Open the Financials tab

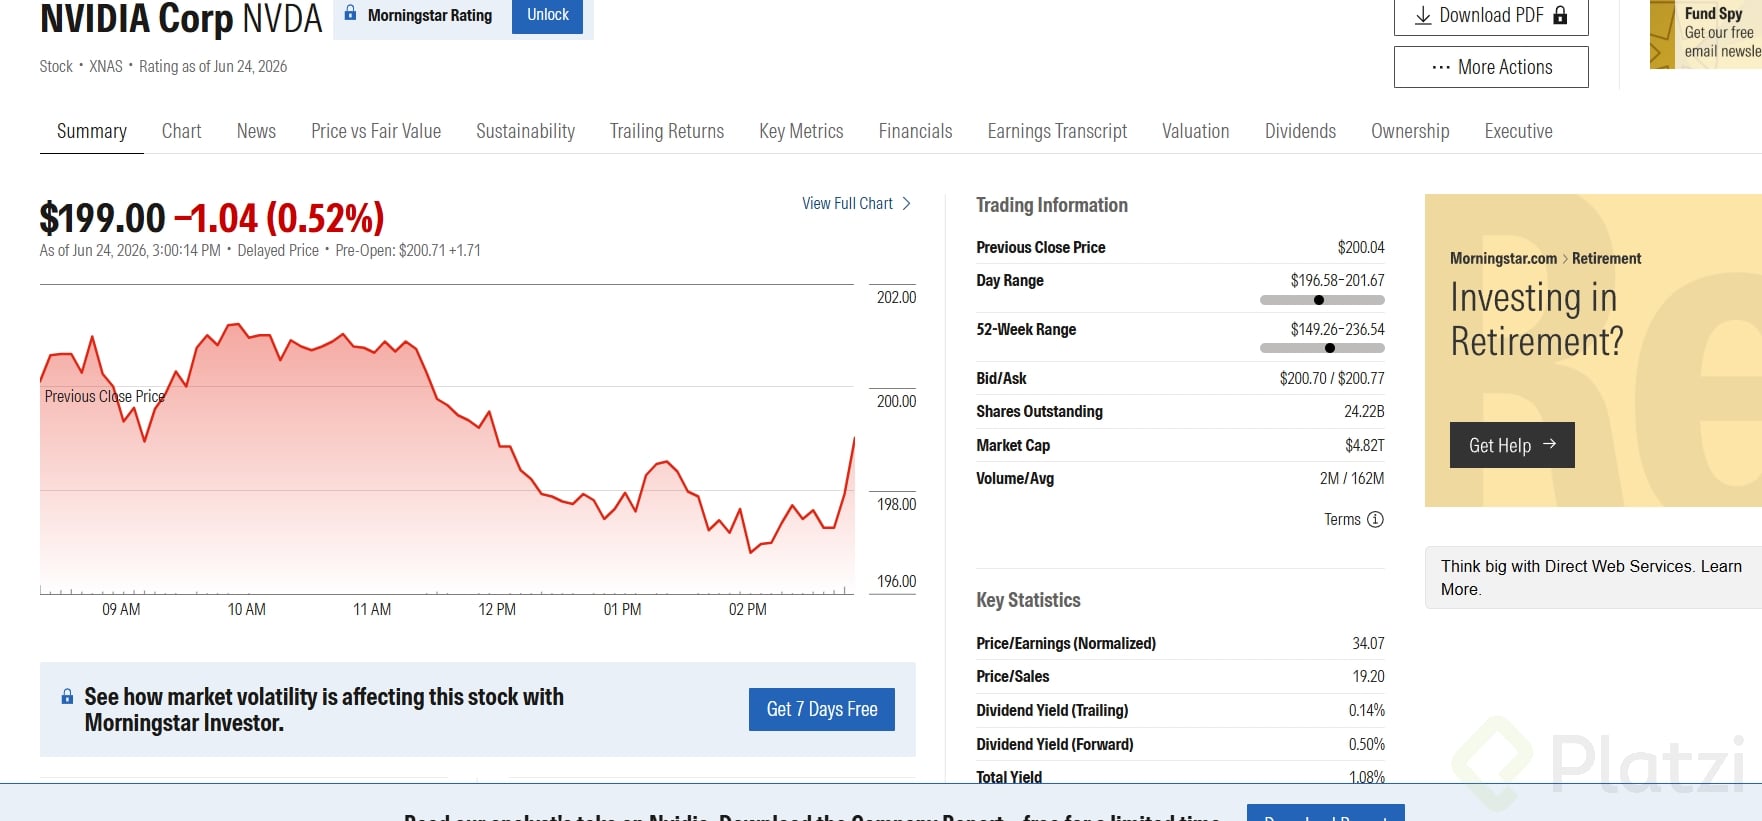[x=915, y=131]
